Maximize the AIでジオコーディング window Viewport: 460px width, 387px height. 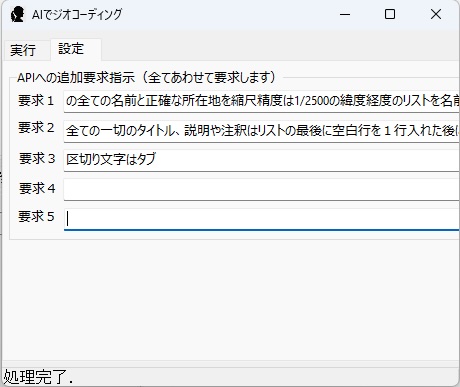pos(390,15)
